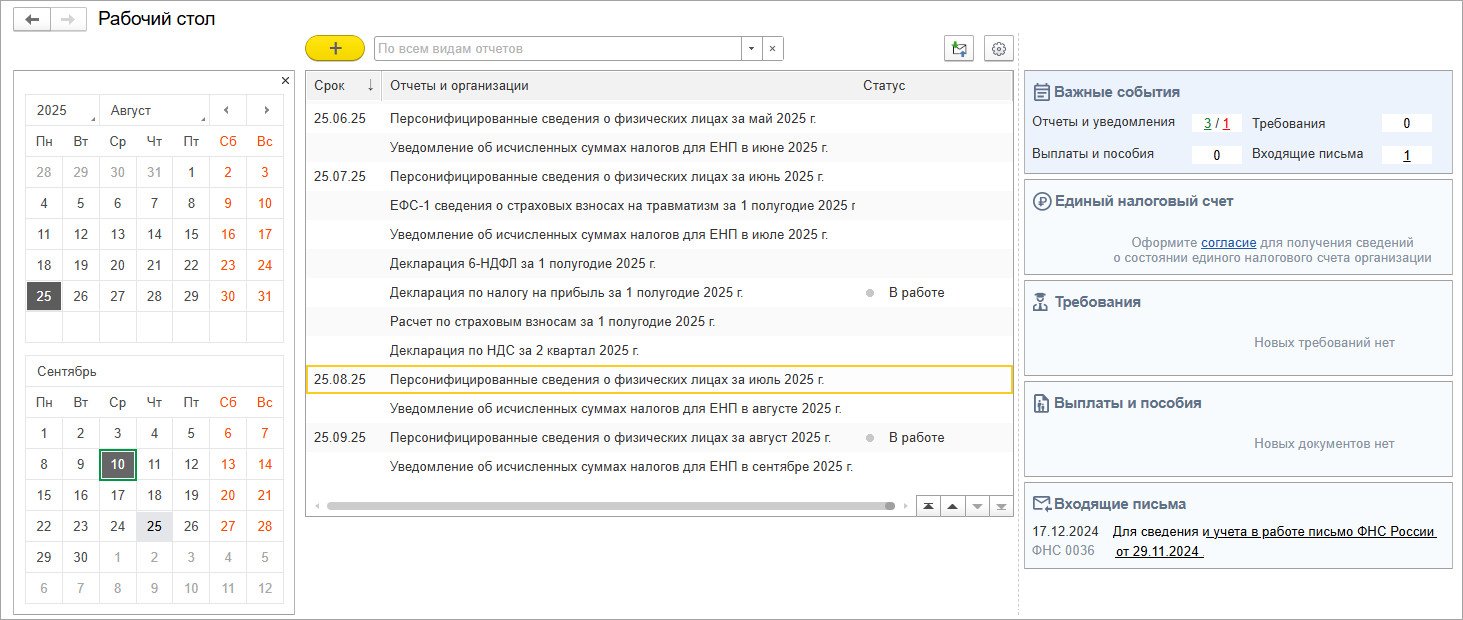1463x620 pixels.
Task: Open the report type filter dropdown
Action: 751,48
